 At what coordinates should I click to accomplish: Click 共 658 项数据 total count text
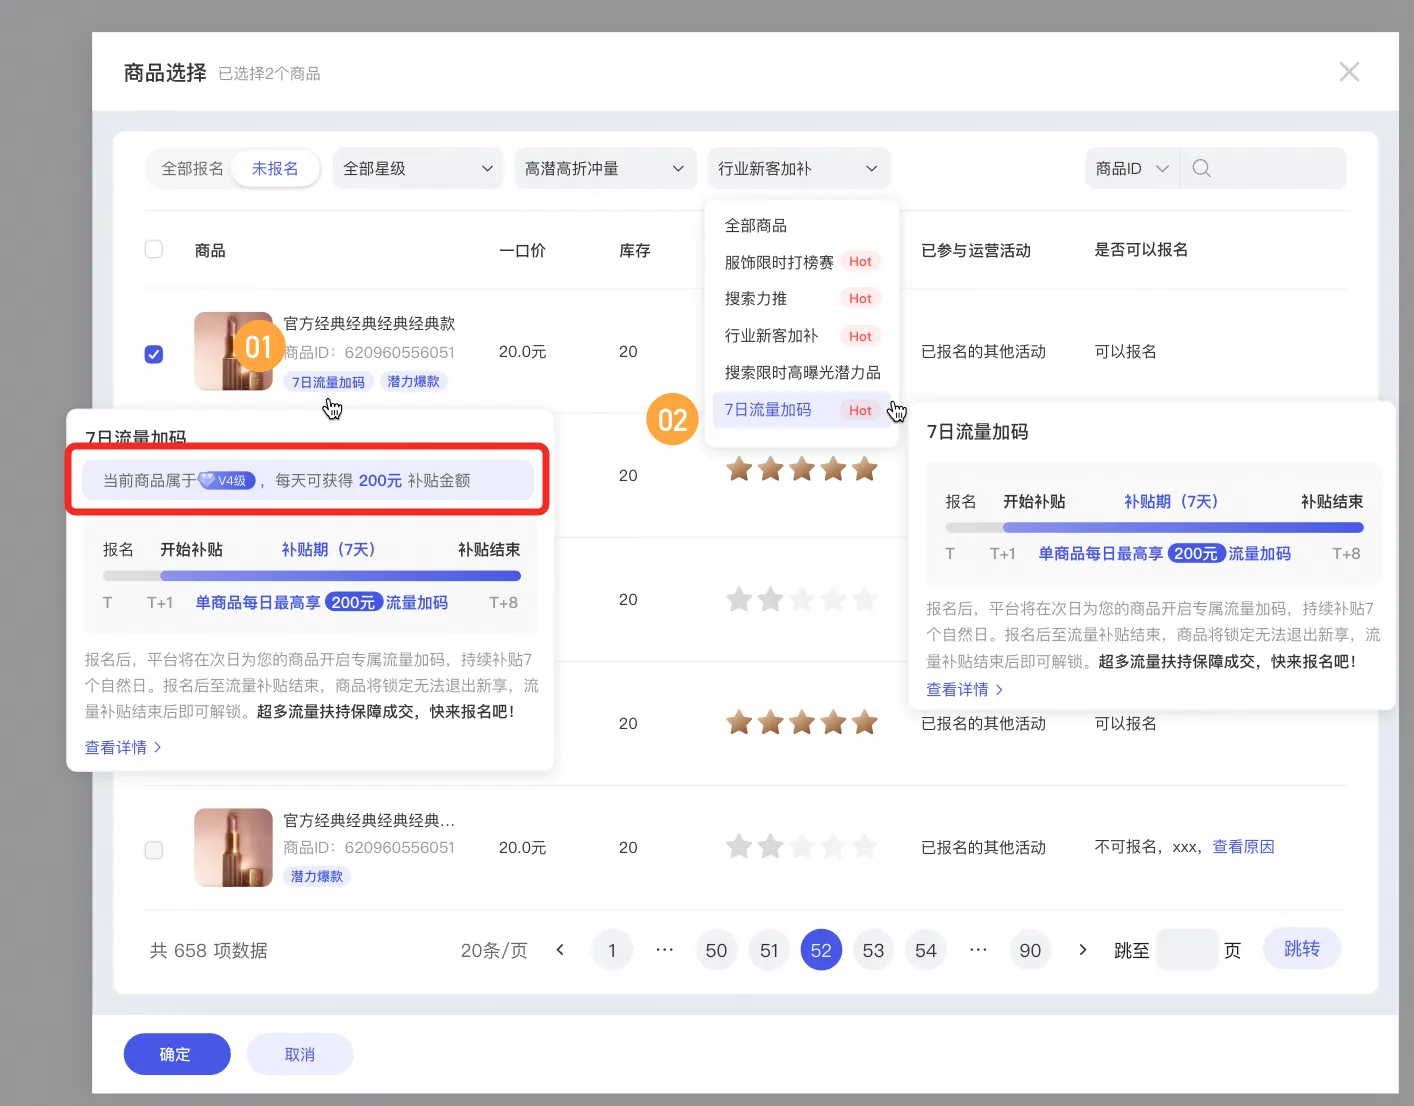[x=208, y=950]
